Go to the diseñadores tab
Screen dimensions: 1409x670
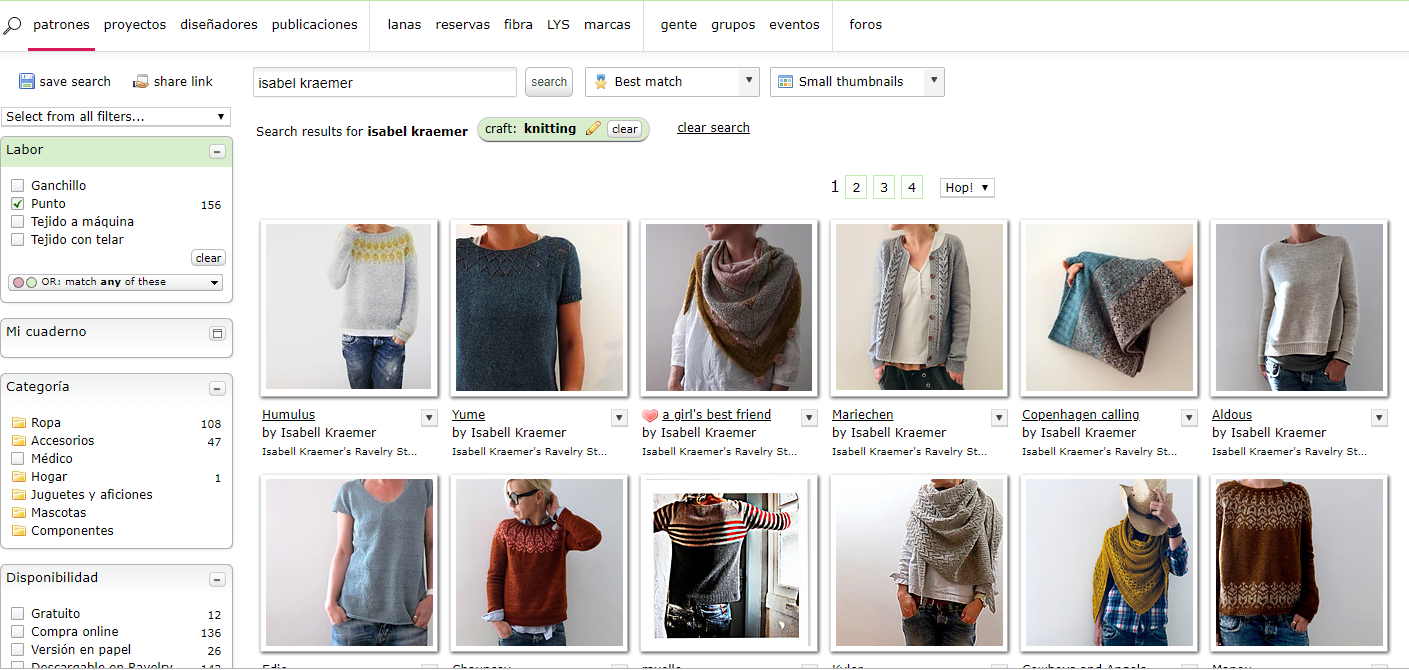click(219, 25)
